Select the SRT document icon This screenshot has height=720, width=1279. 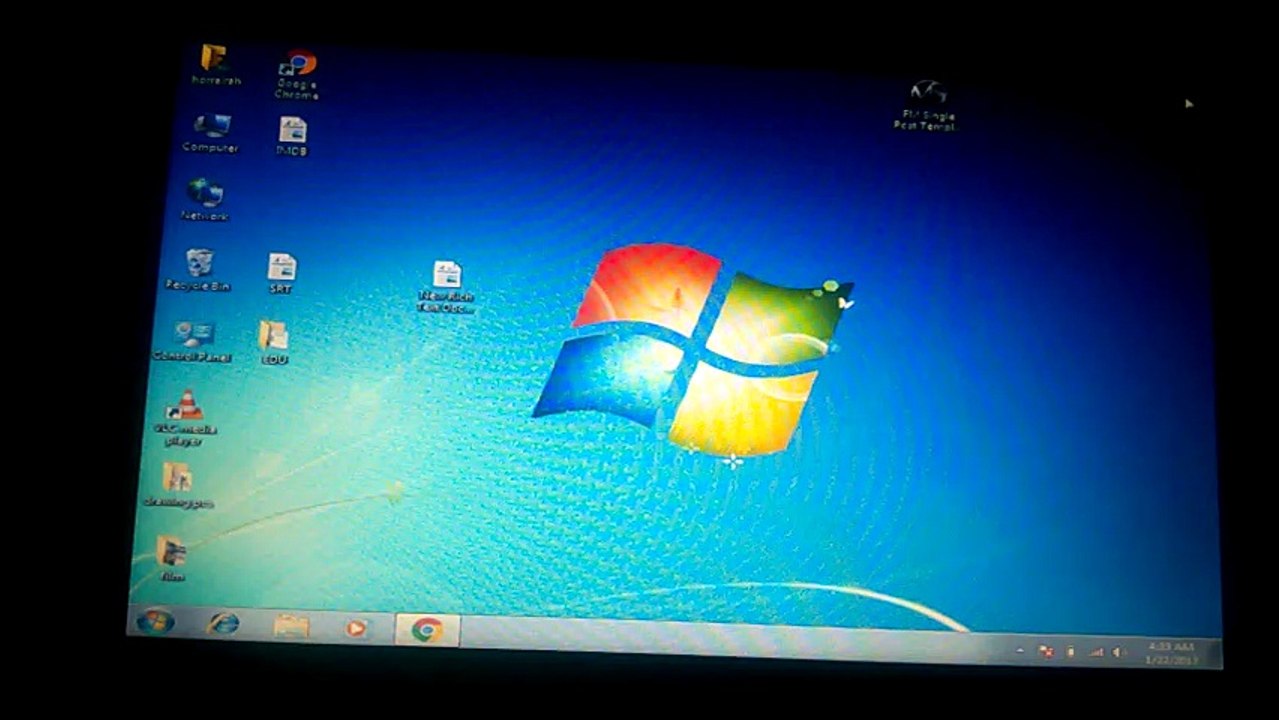click(281, 272)
